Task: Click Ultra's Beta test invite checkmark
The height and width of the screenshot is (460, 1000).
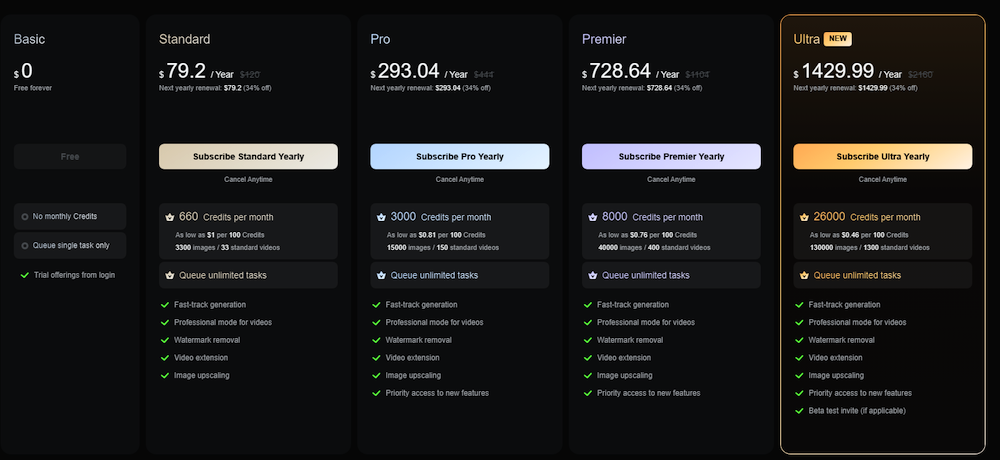Action: [x=799, y=411]
